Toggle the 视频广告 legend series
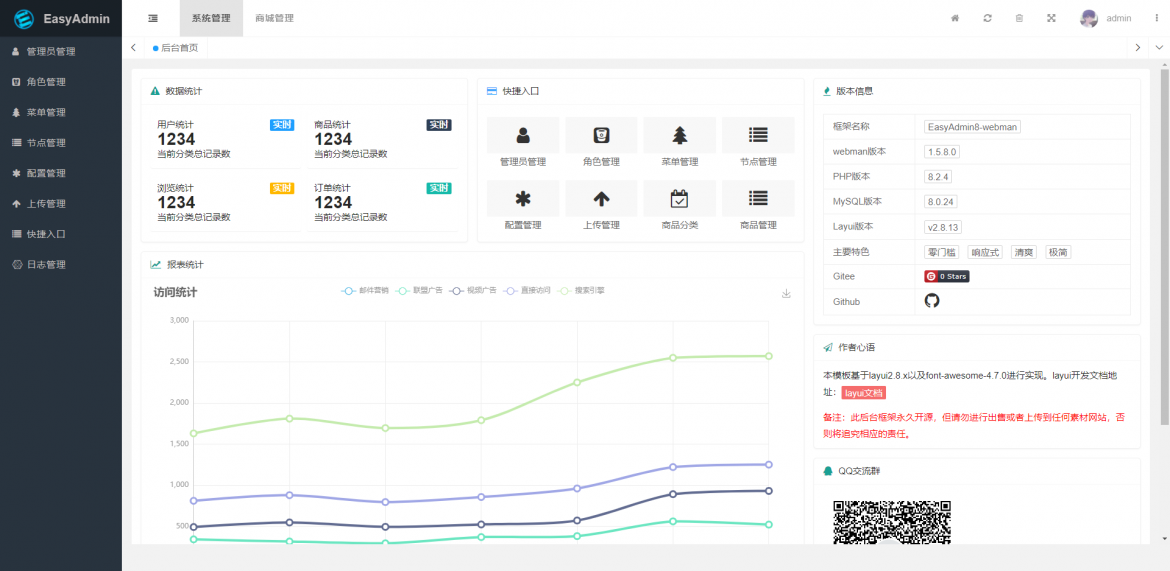Image resolution: width=1170 pixels, height=571 pixels. click(x=473, y=290)
